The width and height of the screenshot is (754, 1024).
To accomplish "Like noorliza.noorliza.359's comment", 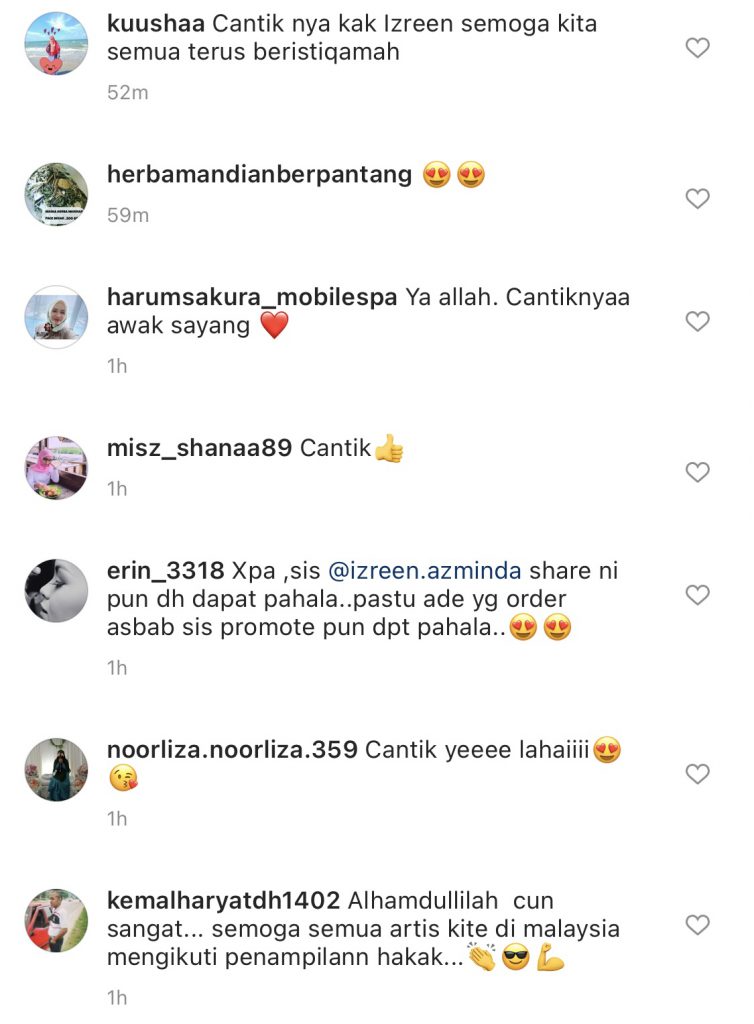I will coord(697,774).
